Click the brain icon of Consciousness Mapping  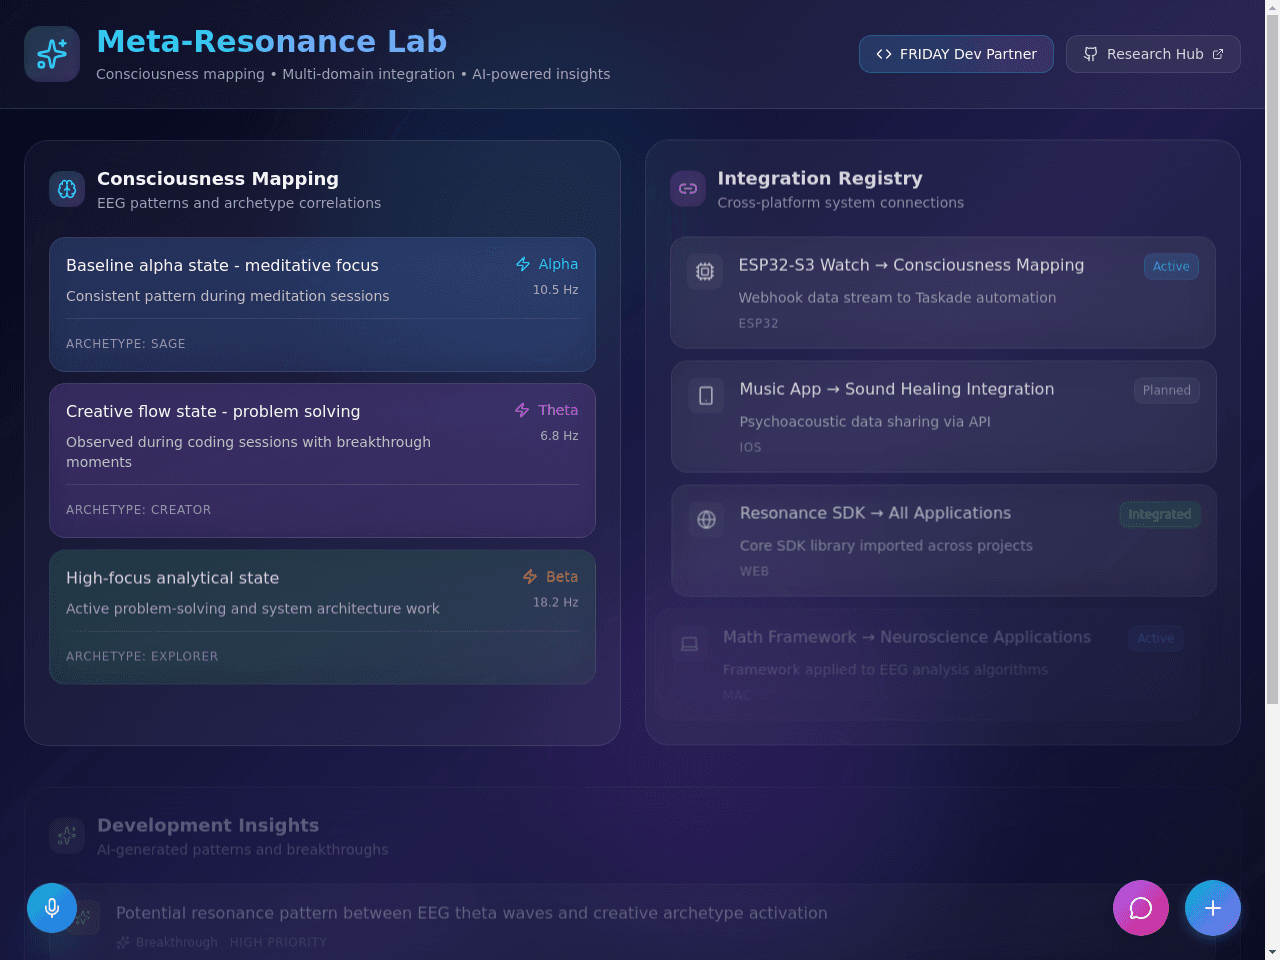tap(67, 189)
